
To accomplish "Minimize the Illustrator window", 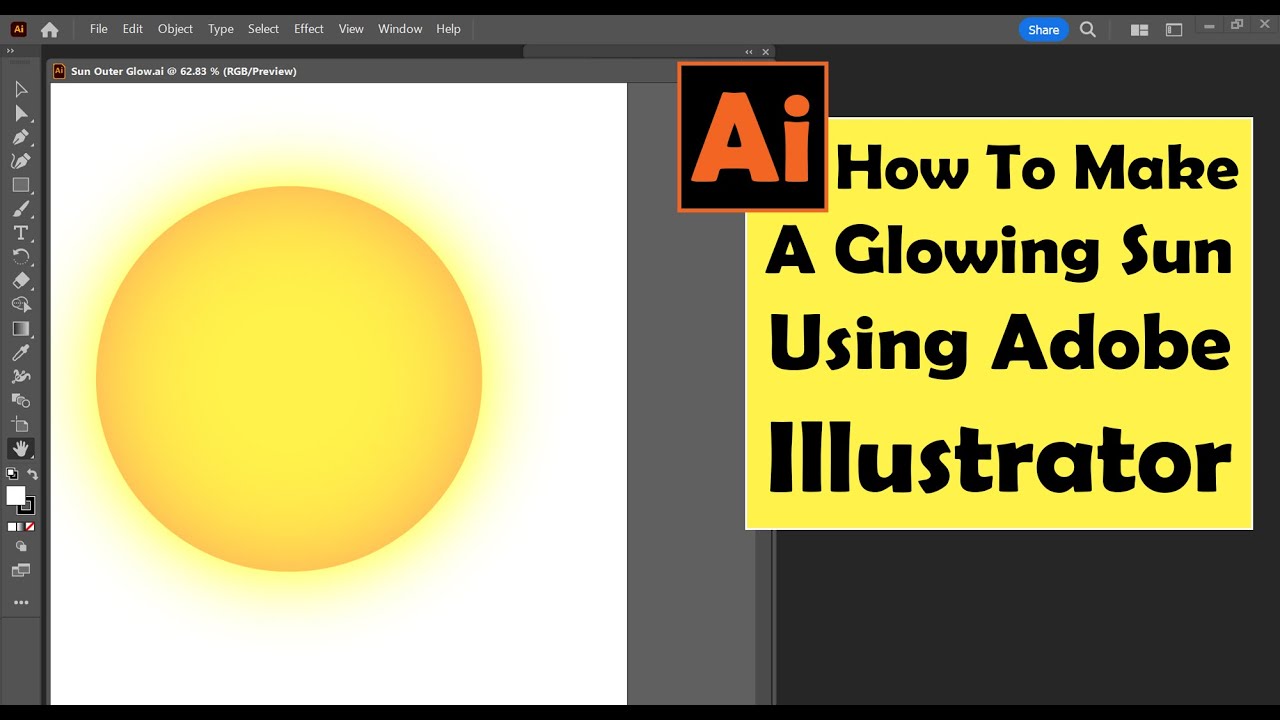I will point(1210,25).
